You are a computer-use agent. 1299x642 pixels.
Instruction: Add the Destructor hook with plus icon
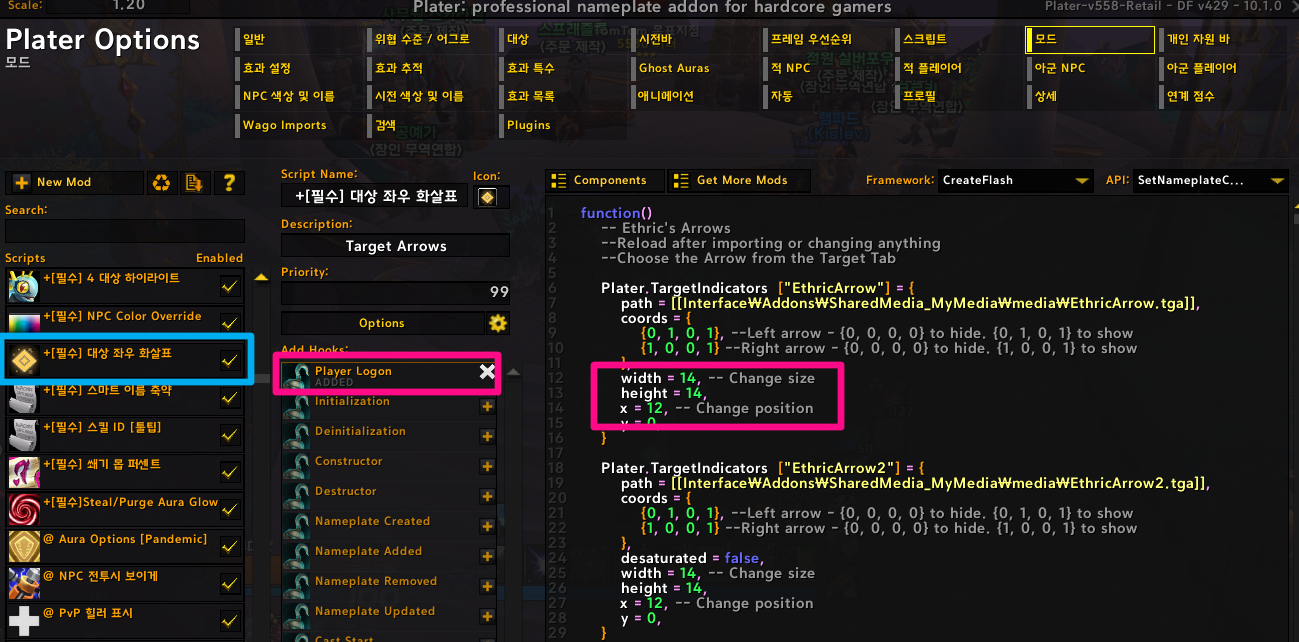click(x=487, y=496)
